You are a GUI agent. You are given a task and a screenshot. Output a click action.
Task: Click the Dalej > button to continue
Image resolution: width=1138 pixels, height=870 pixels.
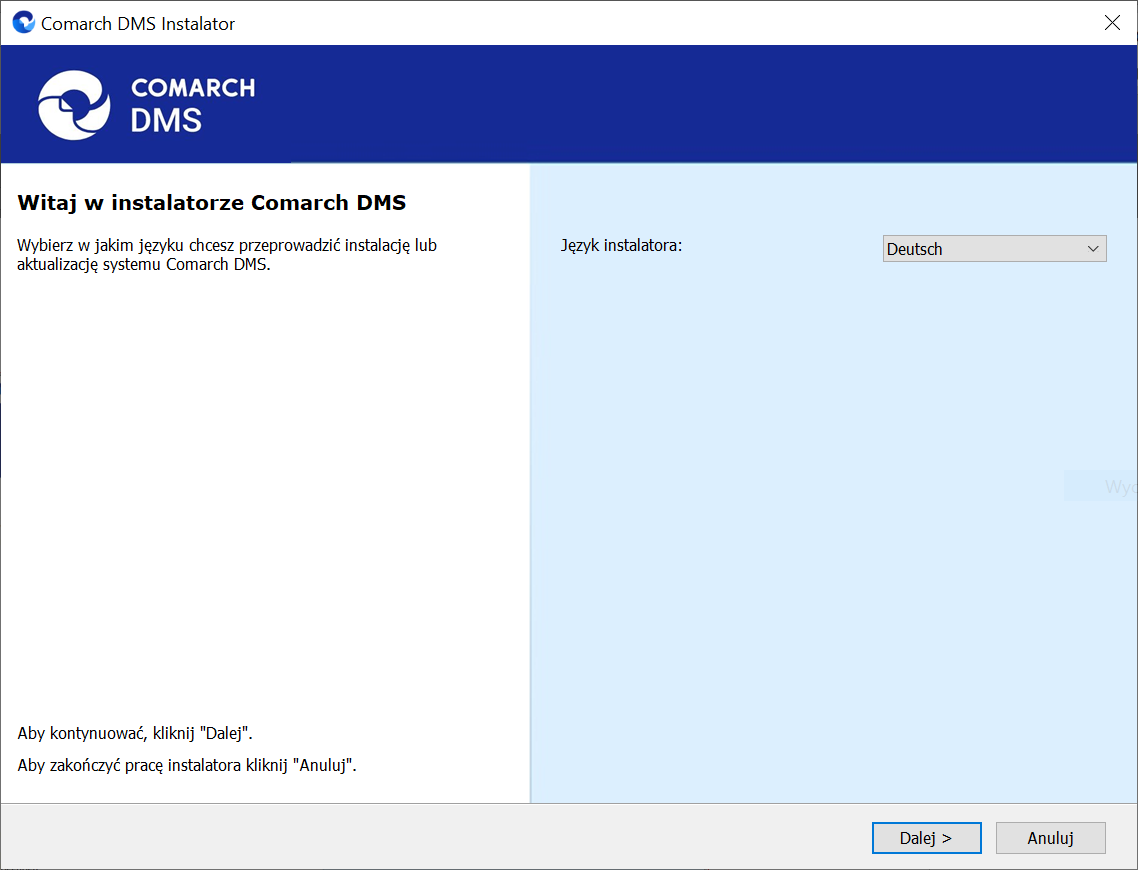click(x=926, y=838)
